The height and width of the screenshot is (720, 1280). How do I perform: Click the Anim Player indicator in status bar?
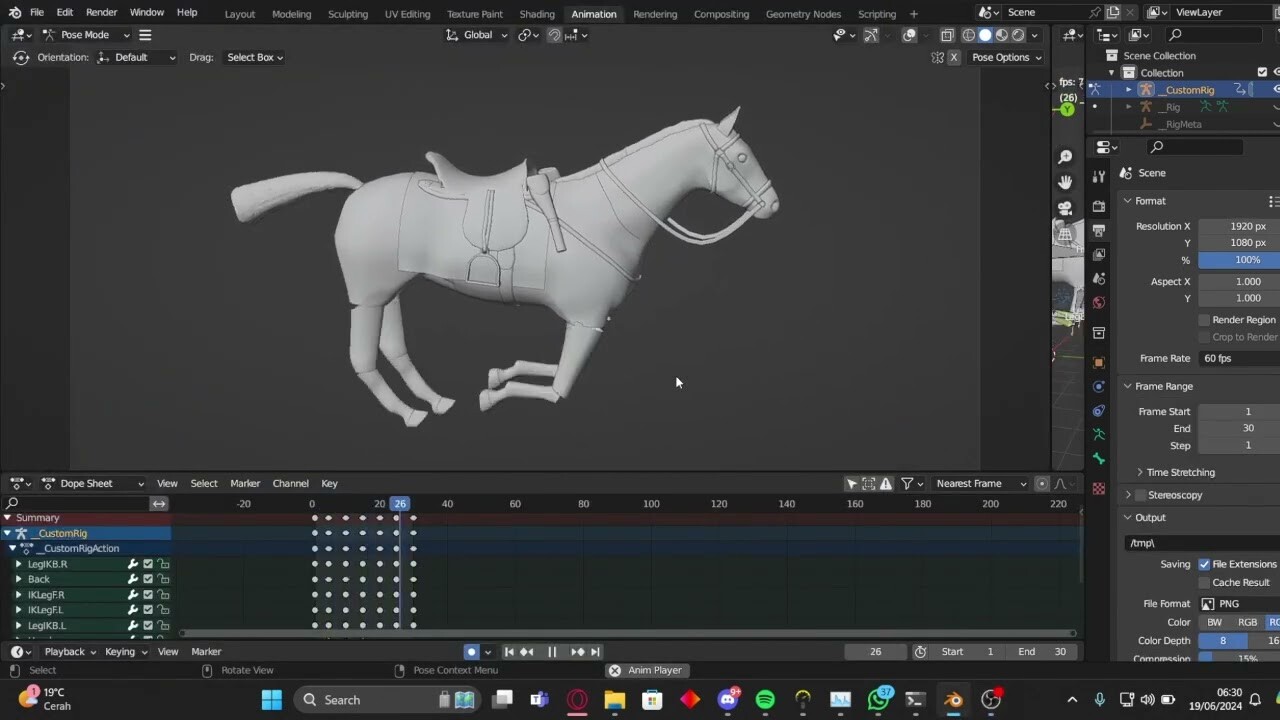tap(646, 670)
